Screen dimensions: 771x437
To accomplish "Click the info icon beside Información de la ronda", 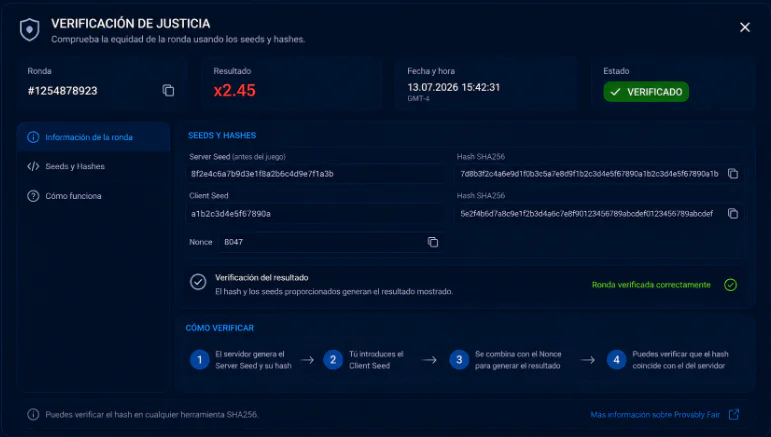I will 33,137.
